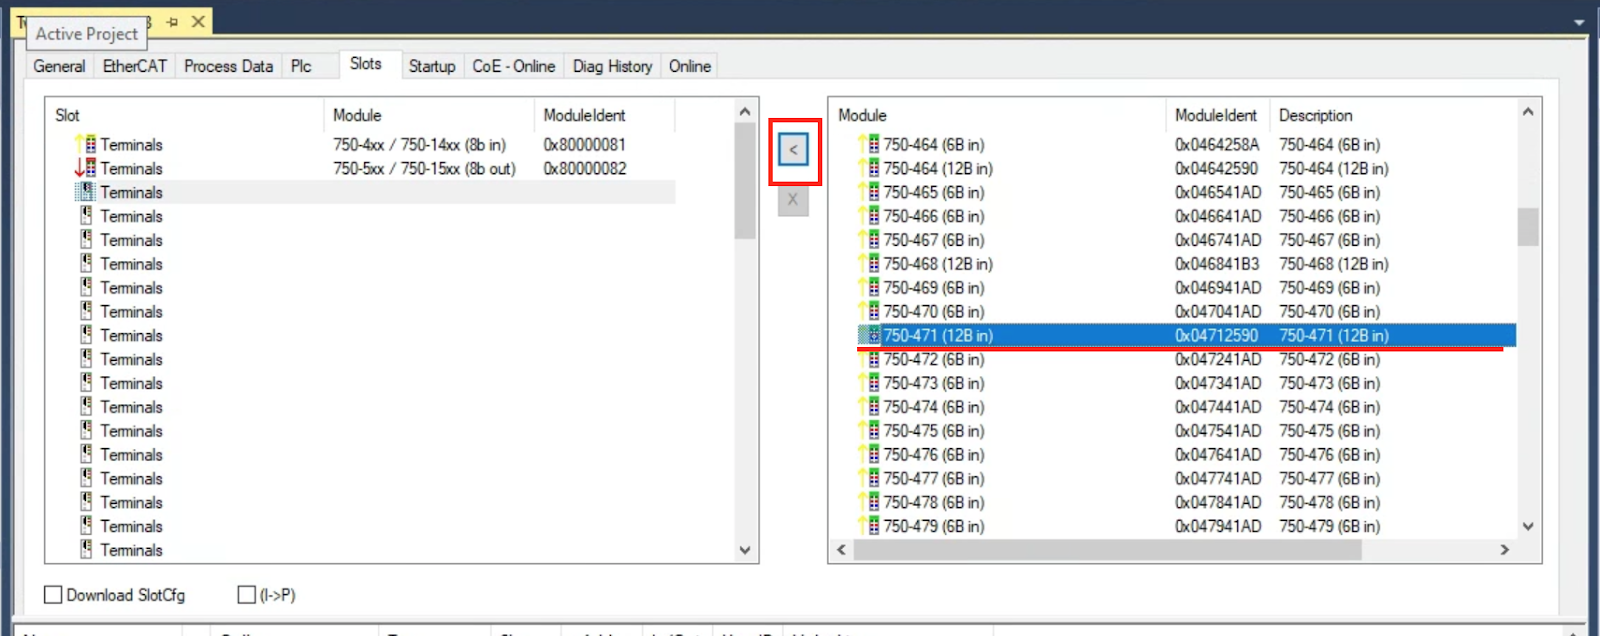
Task: Click the icon of 750-475 (6B in) module
Action: [x=871, y=431]
